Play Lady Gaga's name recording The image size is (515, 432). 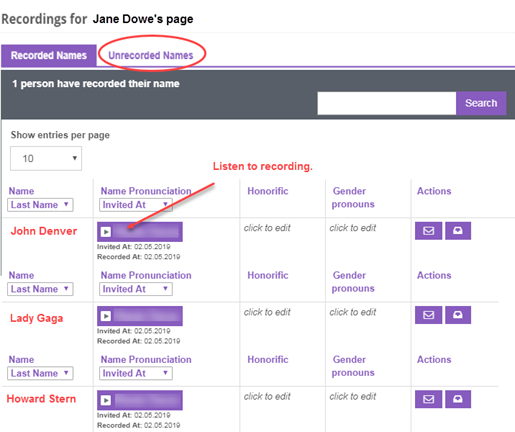point(106,316)
